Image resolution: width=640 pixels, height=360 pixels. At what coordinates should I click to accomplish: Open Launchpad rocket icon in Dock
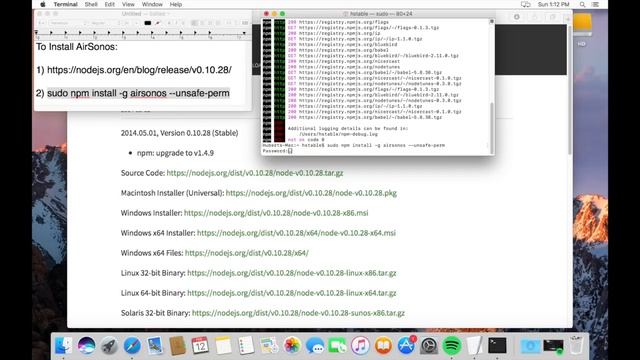(109, 346)
